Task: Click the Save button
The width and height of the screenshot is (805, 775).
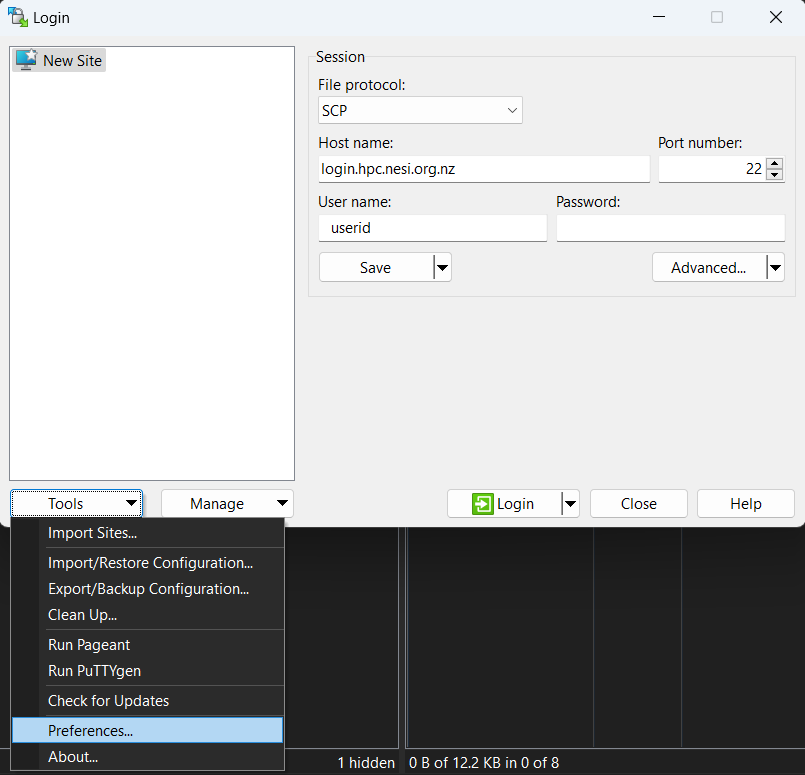Action: pyautogui.click(x=377, y=267)
